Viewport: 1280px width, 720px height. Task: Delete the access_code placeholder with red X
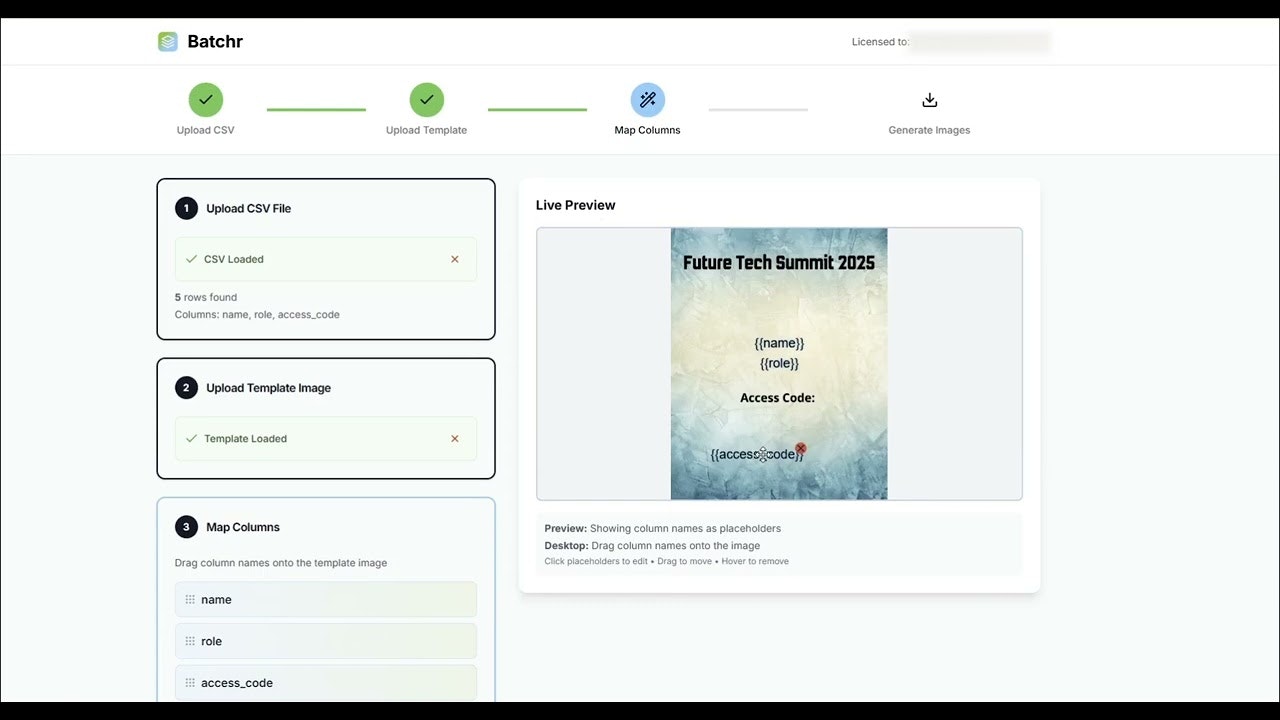pos(801,448)
